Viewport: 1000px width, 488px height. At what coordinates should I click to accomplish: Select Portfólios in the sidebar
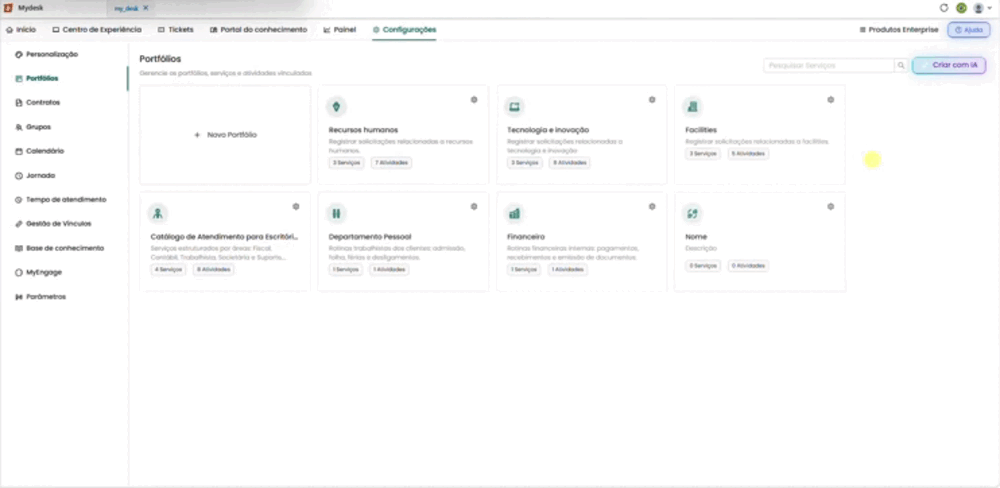(36, 78)
